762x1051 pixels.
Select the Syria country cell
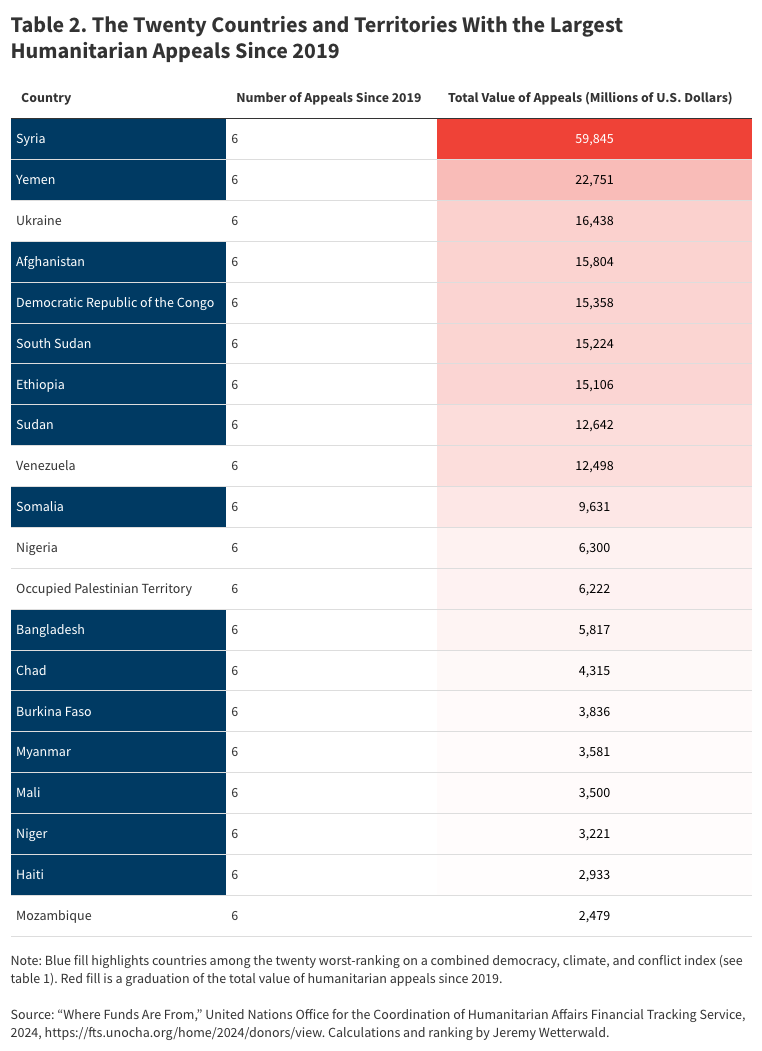click(118, 139)
